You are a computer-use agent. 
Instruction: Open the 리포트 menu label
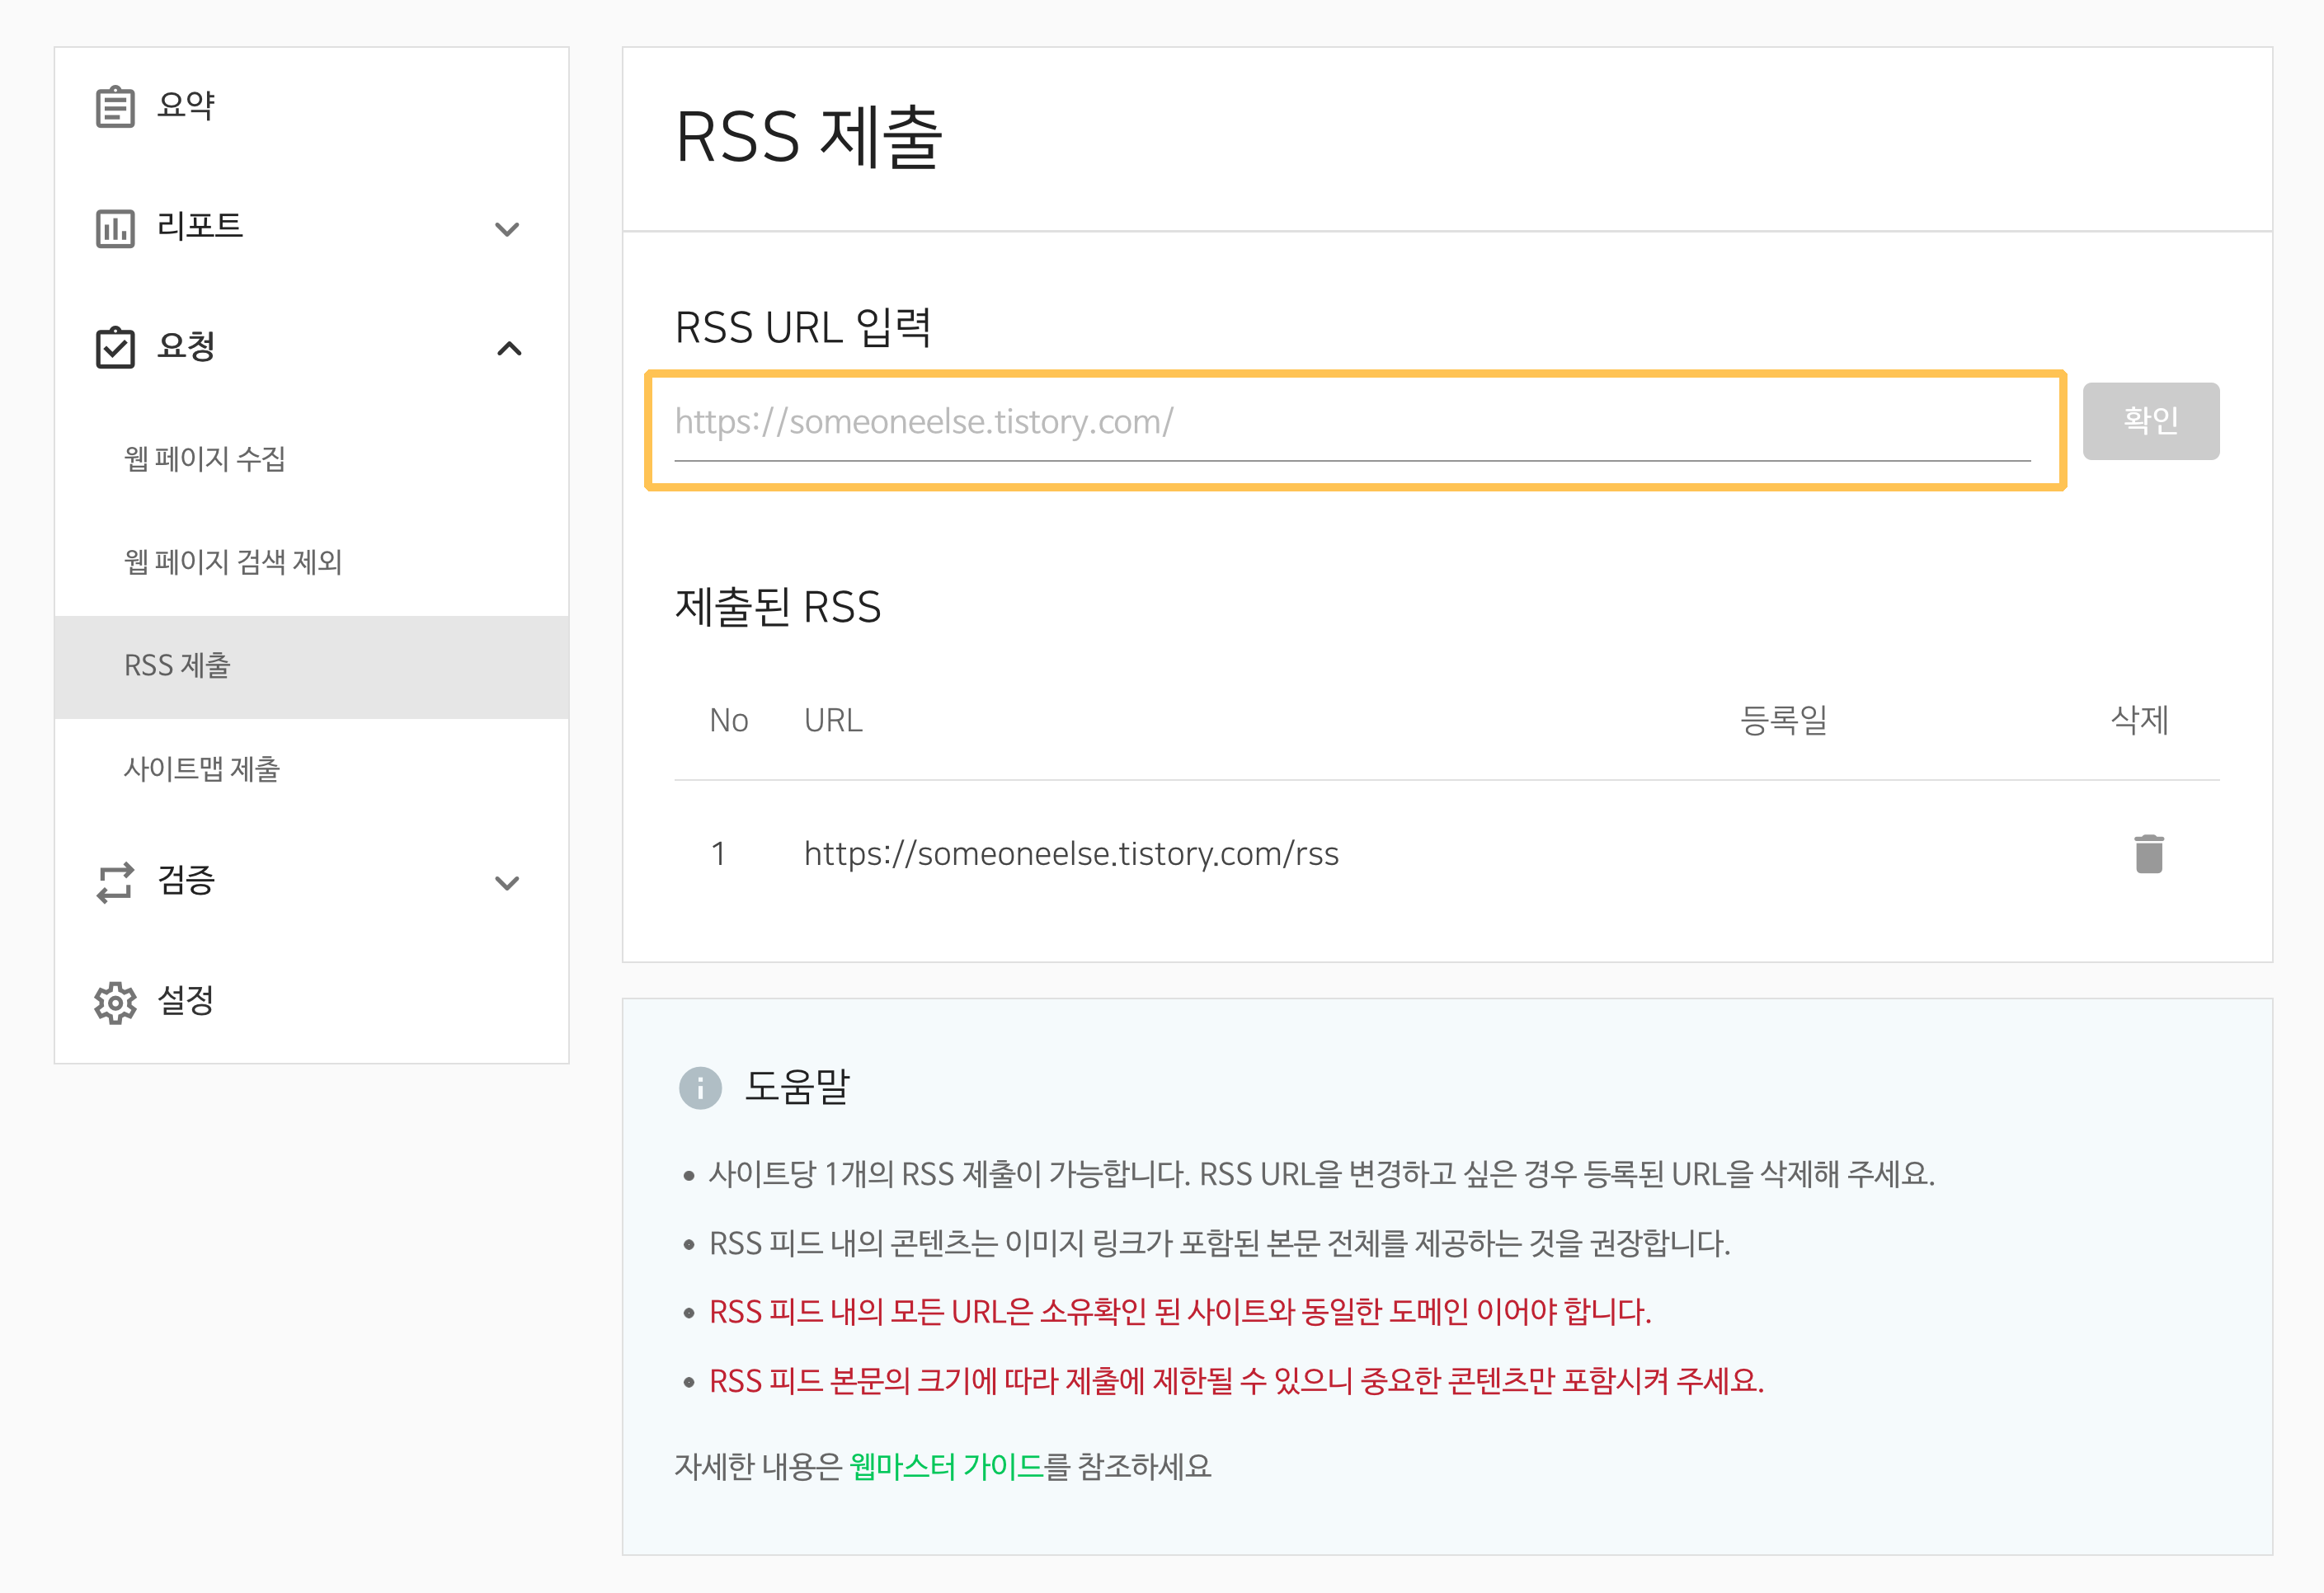[x=200, y=226]
